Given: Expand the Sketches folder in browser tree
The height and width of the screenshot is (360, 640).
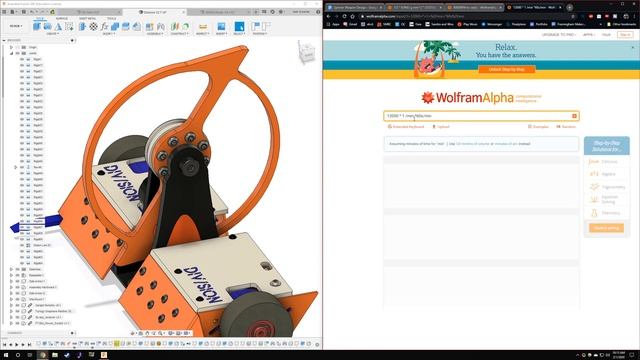Looking at the screenshot, I should 11,269.
